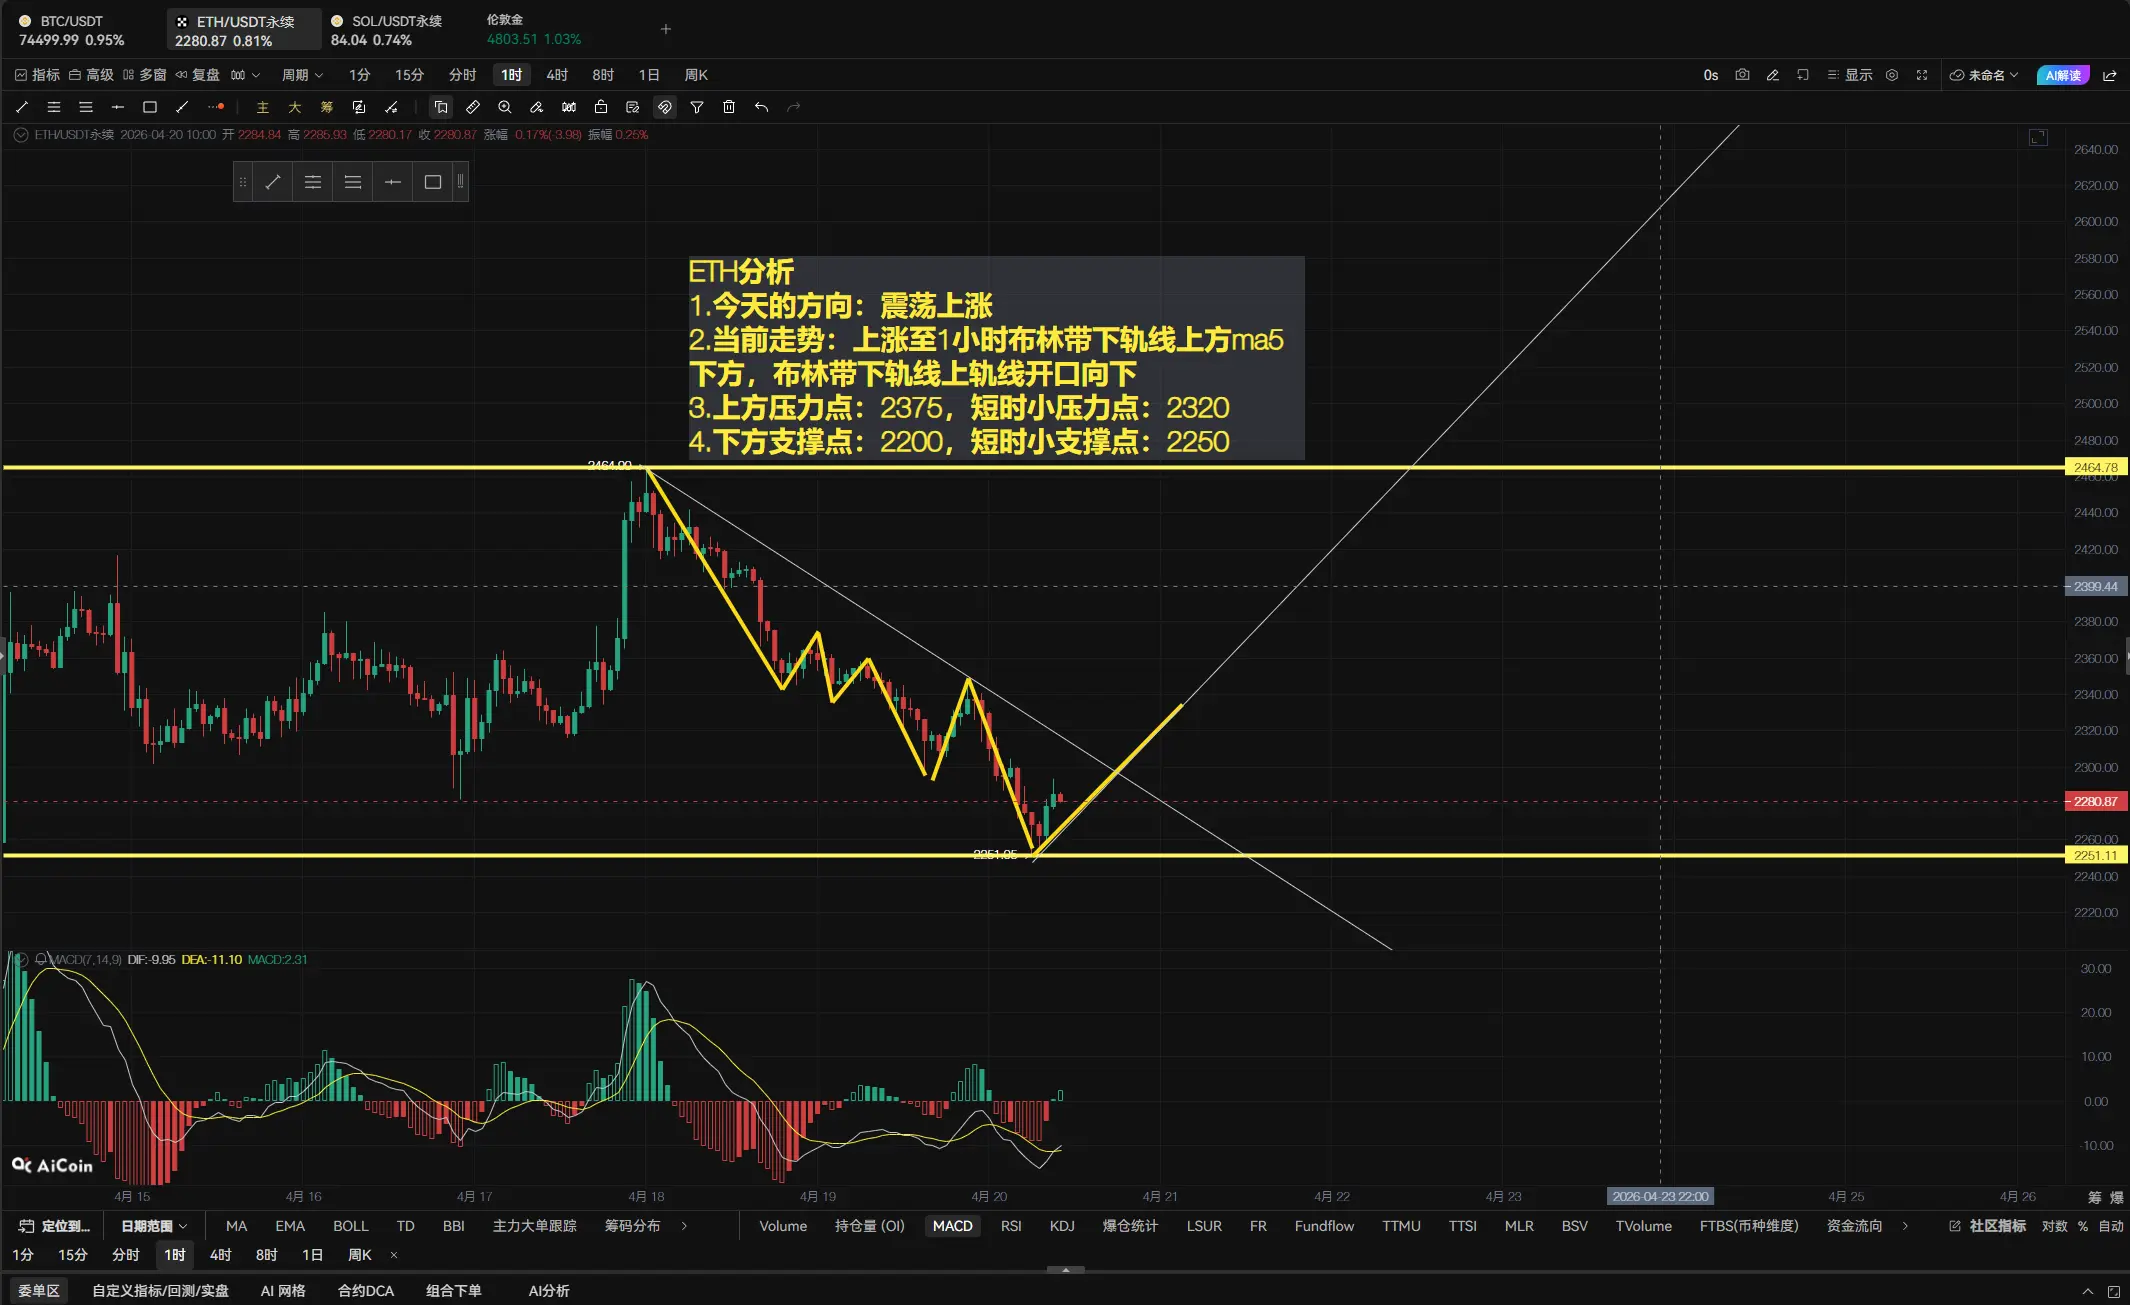This screenshot has width=2130, height=1305.
Task: Select the trend line drawing tool
Action: tap(22, 107)
